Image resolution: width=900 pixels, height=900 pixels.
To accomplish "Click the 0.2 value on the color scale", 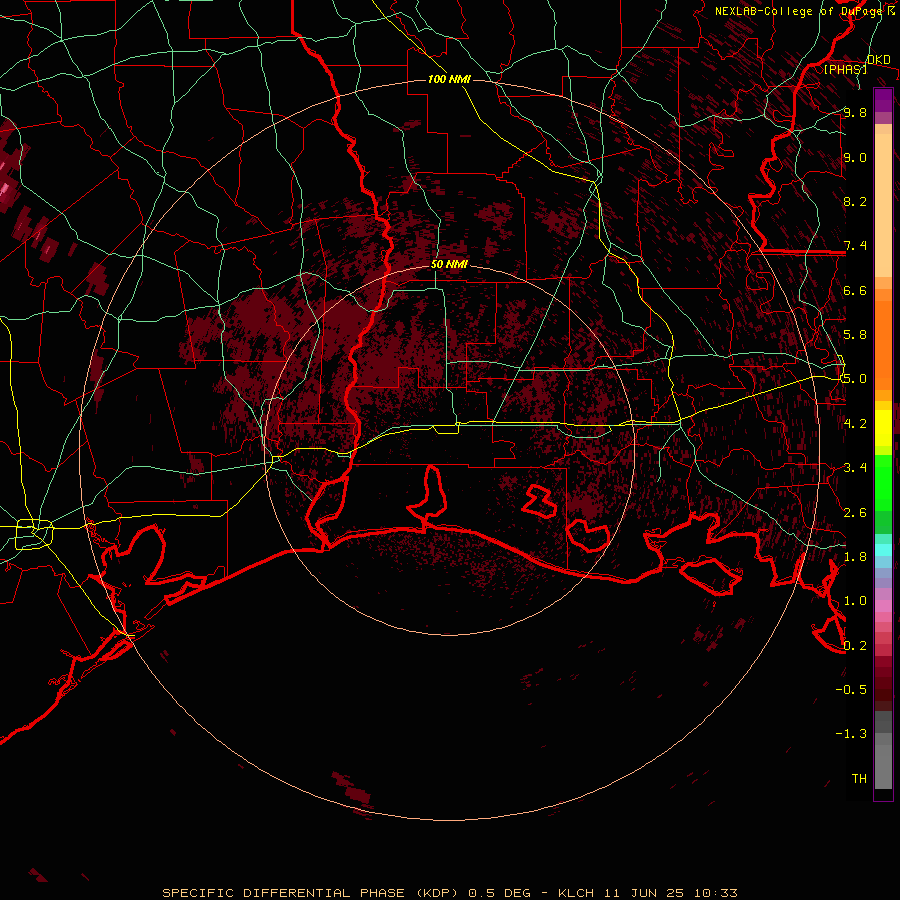I will pyautogui.click(x=855, y=645).
